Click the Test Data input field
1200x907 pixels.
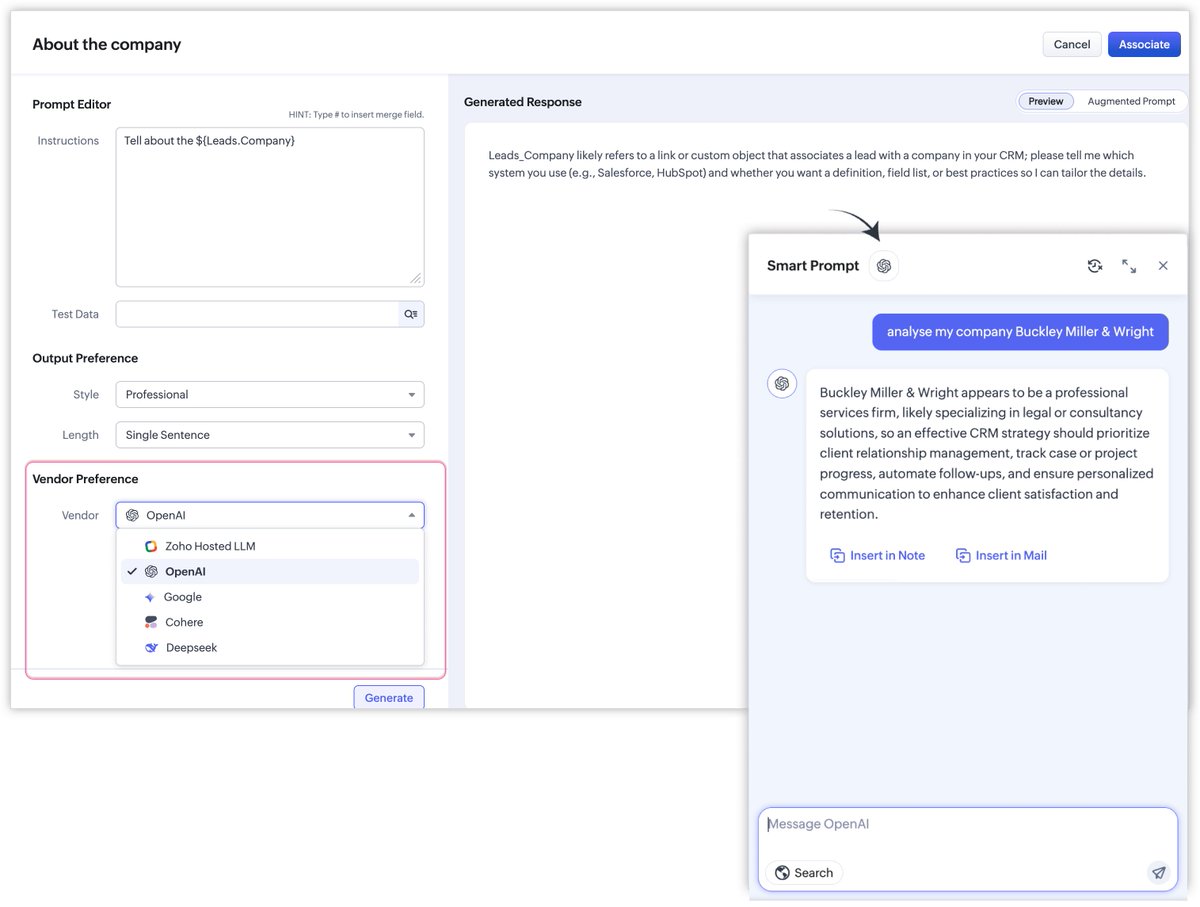[x=258, y=314]
